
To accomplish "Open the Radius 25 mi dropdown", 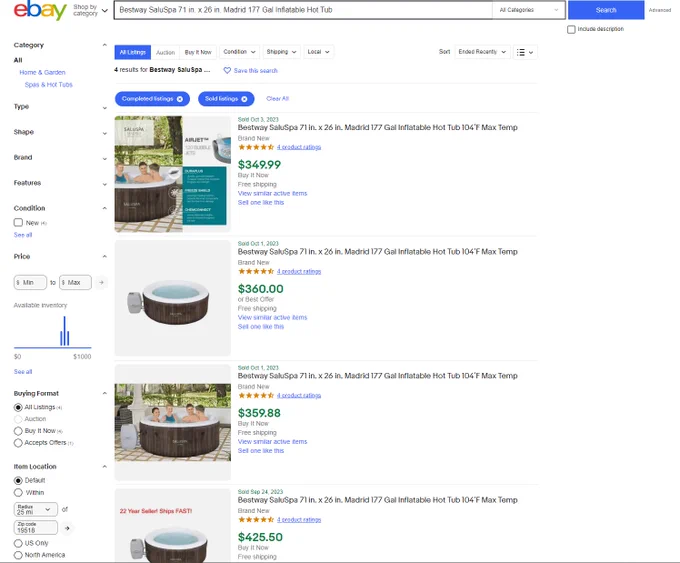I will pyautogui.click(x=36, y=509).
